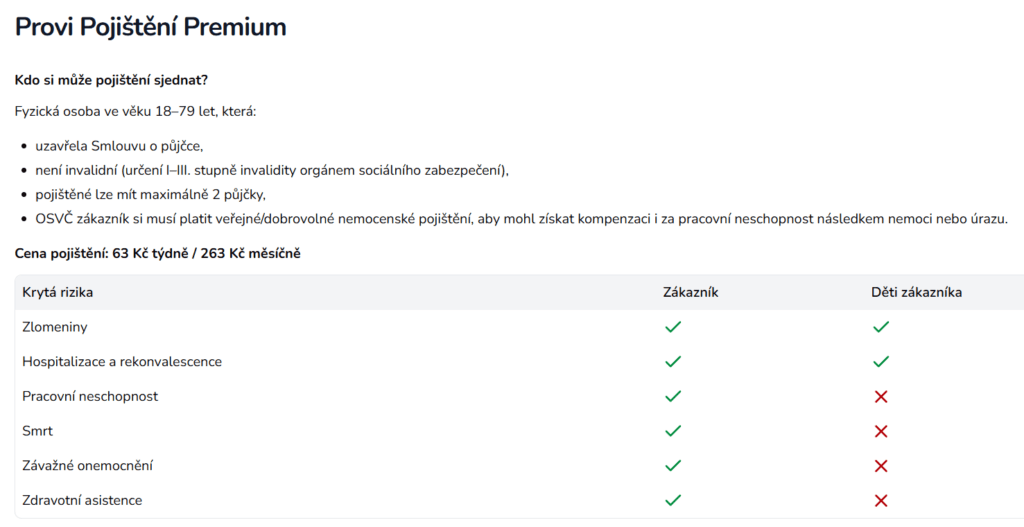1024x527 pixels.
Task: Click red cross for Závažné onemocnění row
Action: pyautogui.click(x=881, y=466)
